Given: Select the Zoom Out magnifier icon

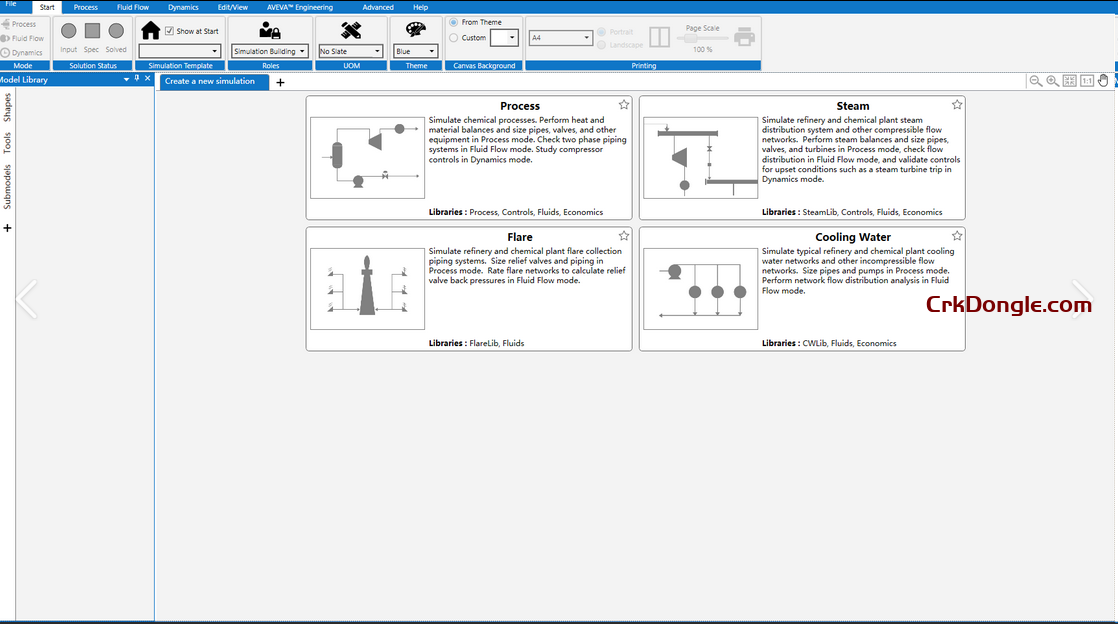Looking at the screenshot, I should tap(1035, 80).
